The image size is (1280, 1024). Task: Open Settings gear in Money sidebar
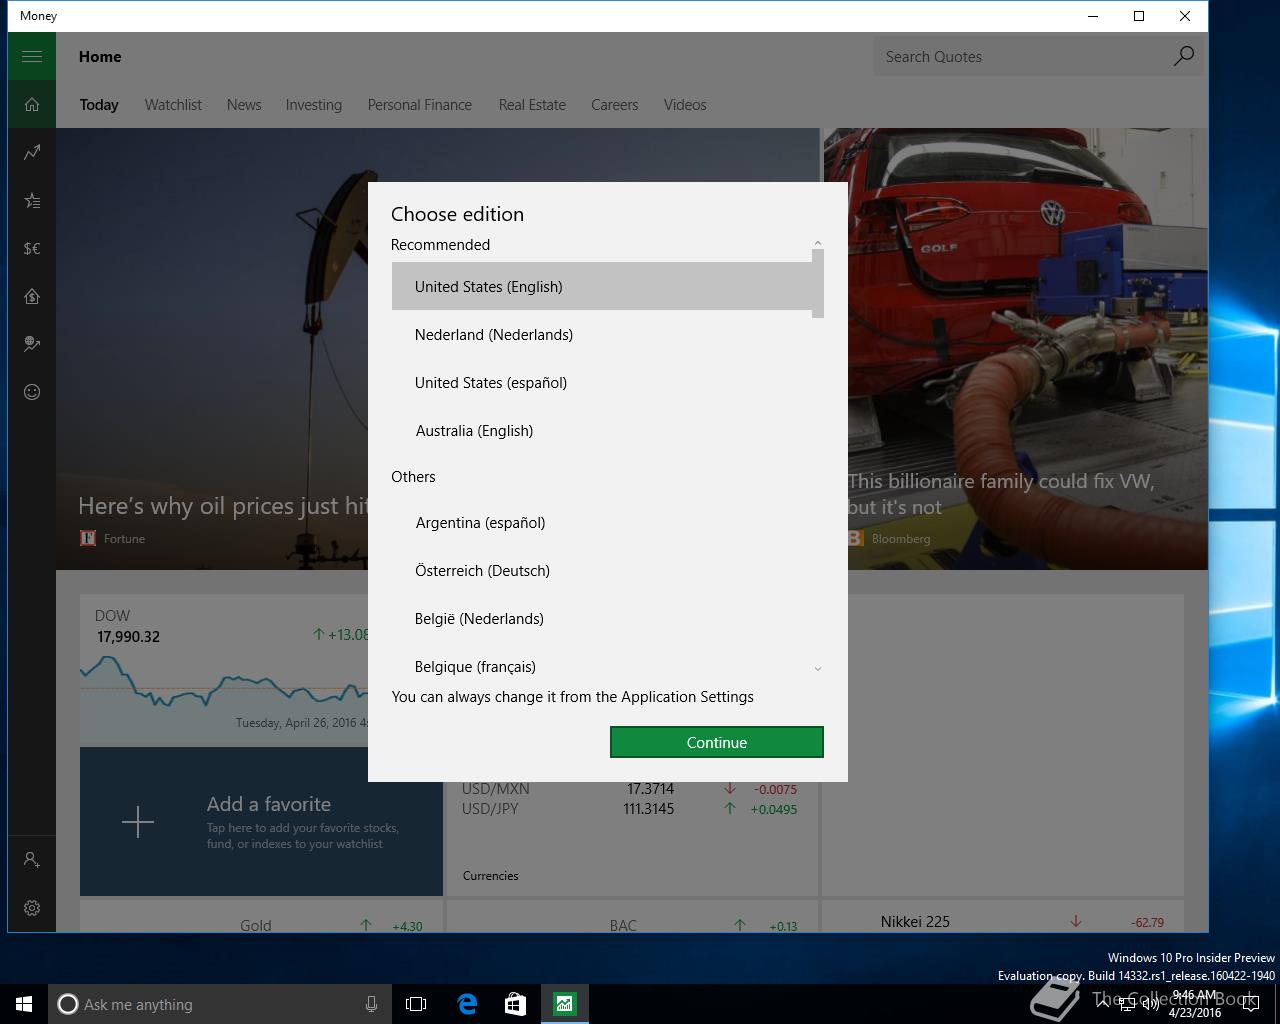pos(32,908)
